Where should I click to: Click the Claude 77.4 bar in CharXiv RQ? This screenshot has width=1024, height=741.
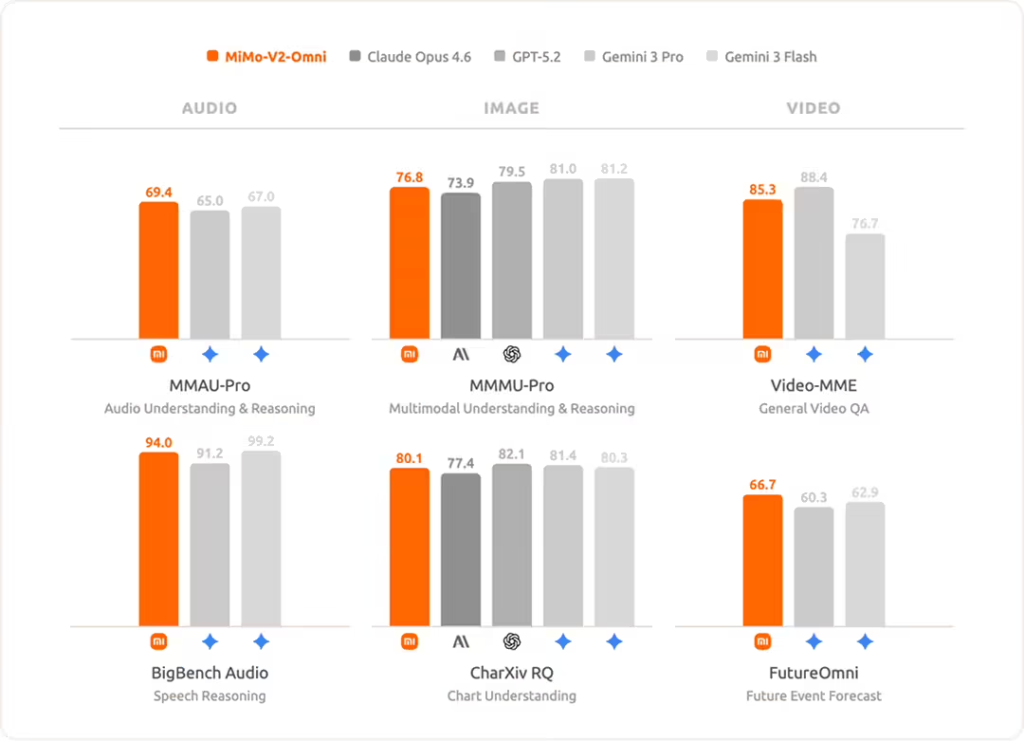point(460,550)
